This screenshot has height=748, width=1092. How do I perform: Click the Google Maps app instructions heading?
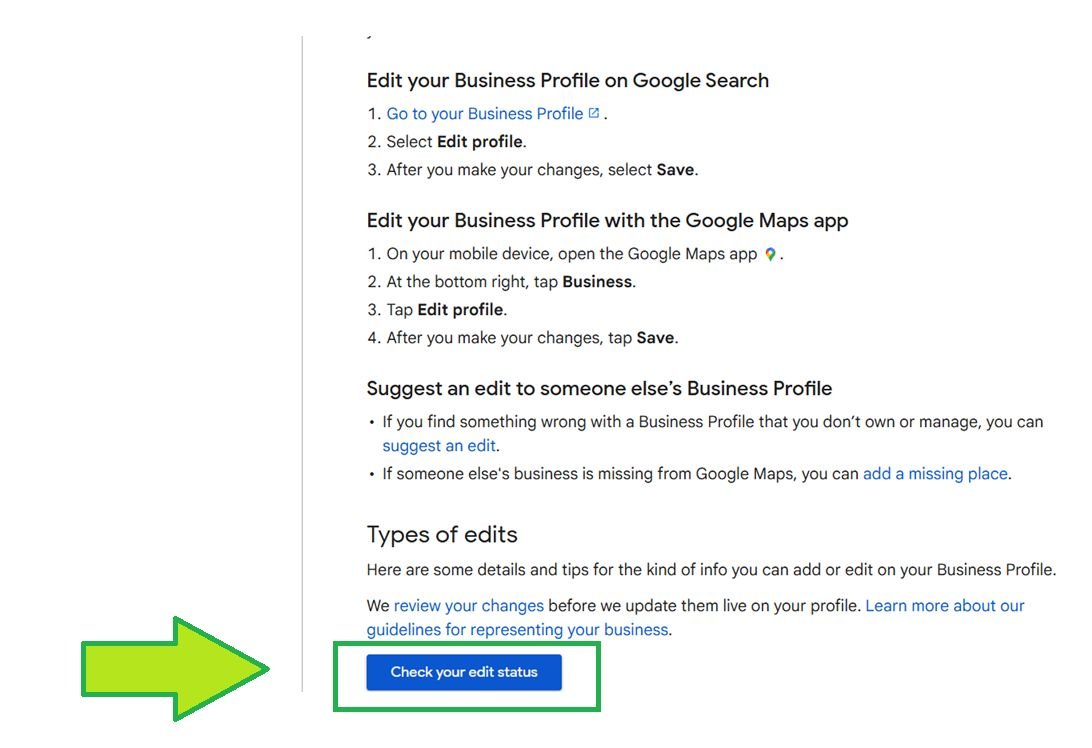click(x=607, y=220)
